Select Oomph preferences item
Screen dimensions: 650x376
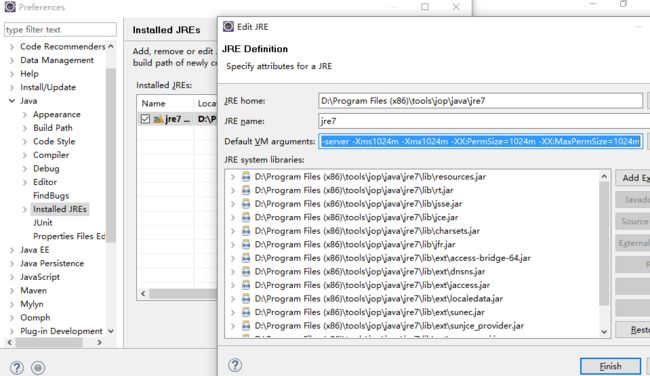(35, 318)
